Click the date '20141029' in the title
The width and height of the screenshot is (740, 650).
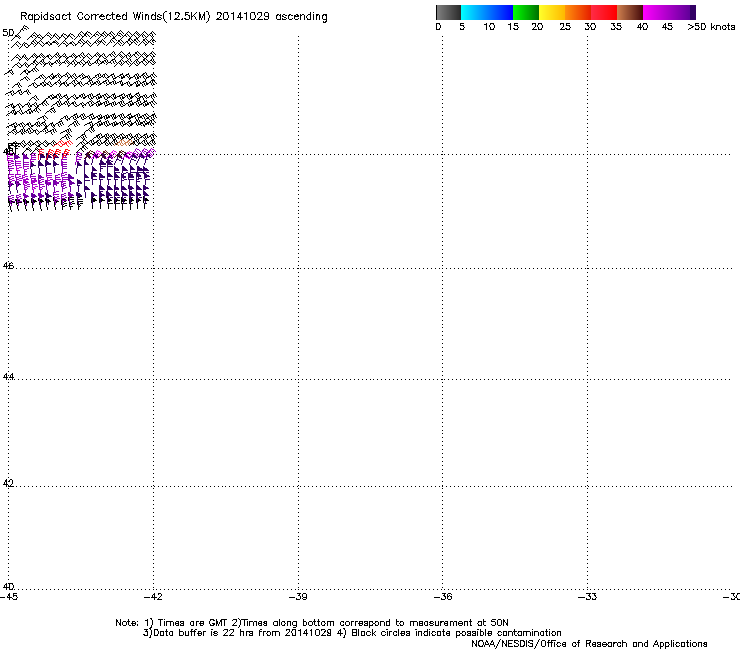pyautogui.click(x=243, y=16)
